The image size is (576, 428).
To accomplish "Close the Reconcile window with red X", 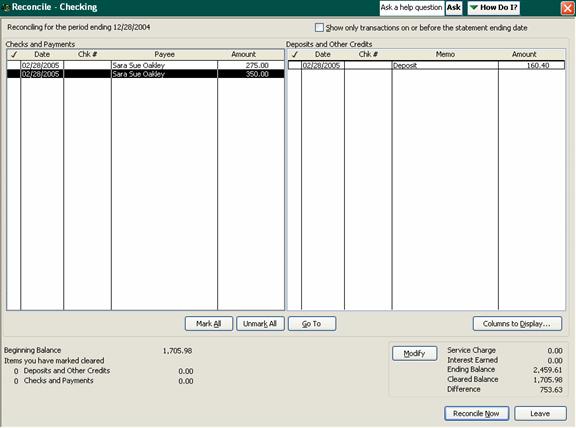I will 568,8.
